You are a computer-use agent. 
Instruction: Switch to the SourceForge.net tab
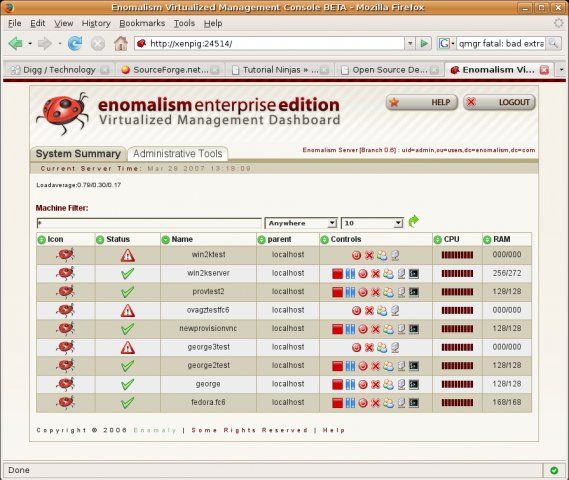point(170,70)
